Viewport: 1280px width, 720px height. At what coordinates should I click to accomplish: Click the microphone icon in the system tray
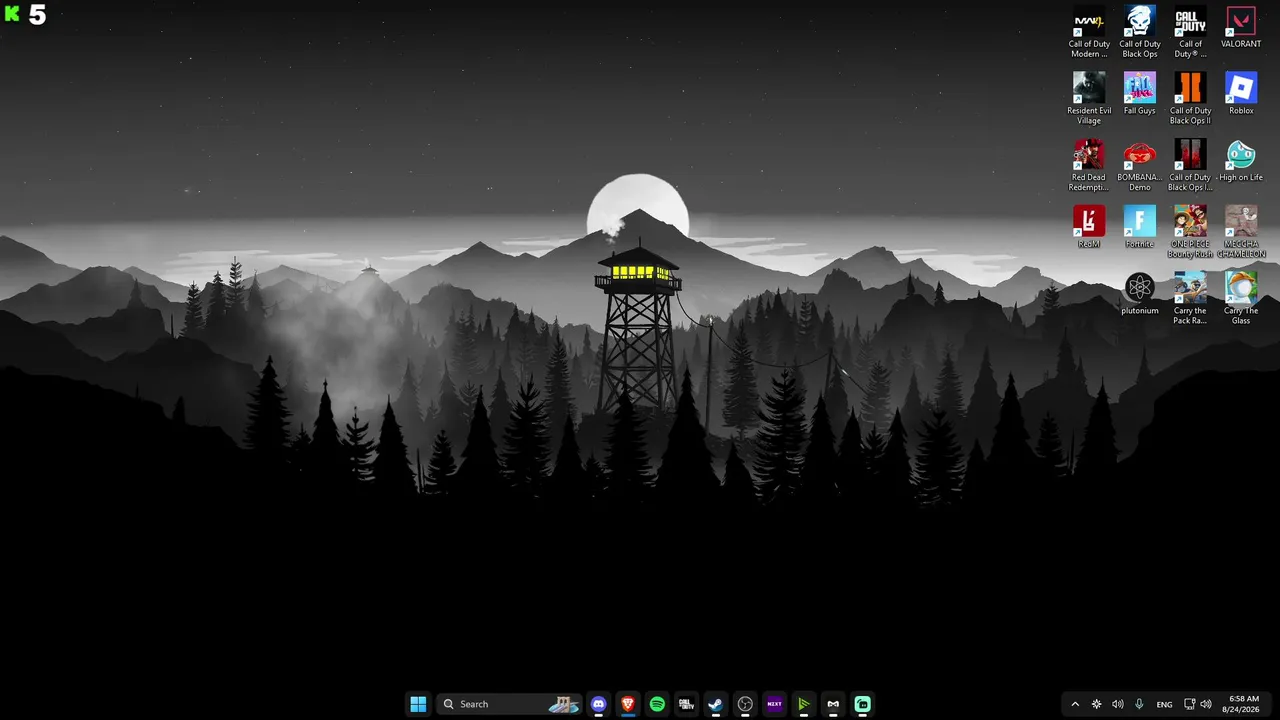[1139, 704]
